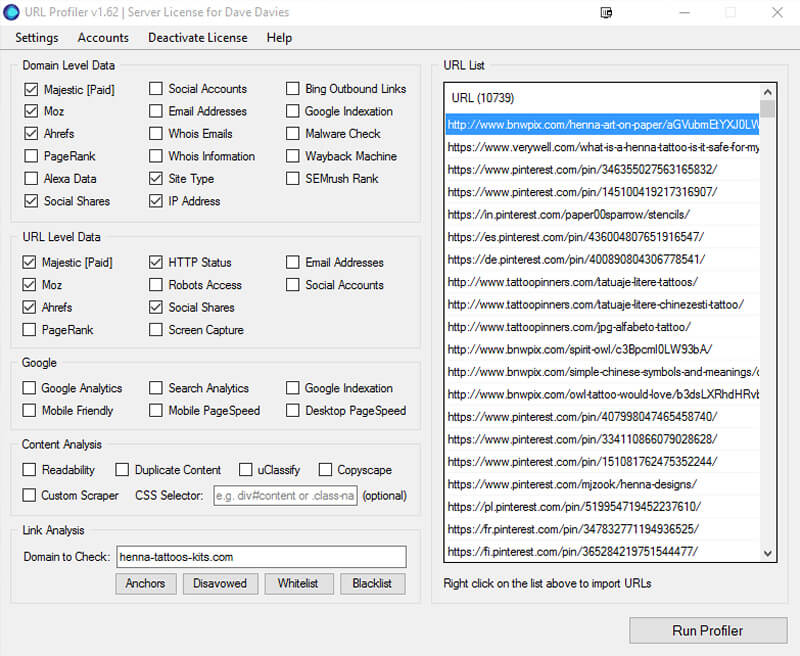
Task: Enable Custom Scraper checkbox
Action: (x=29, y=495)
